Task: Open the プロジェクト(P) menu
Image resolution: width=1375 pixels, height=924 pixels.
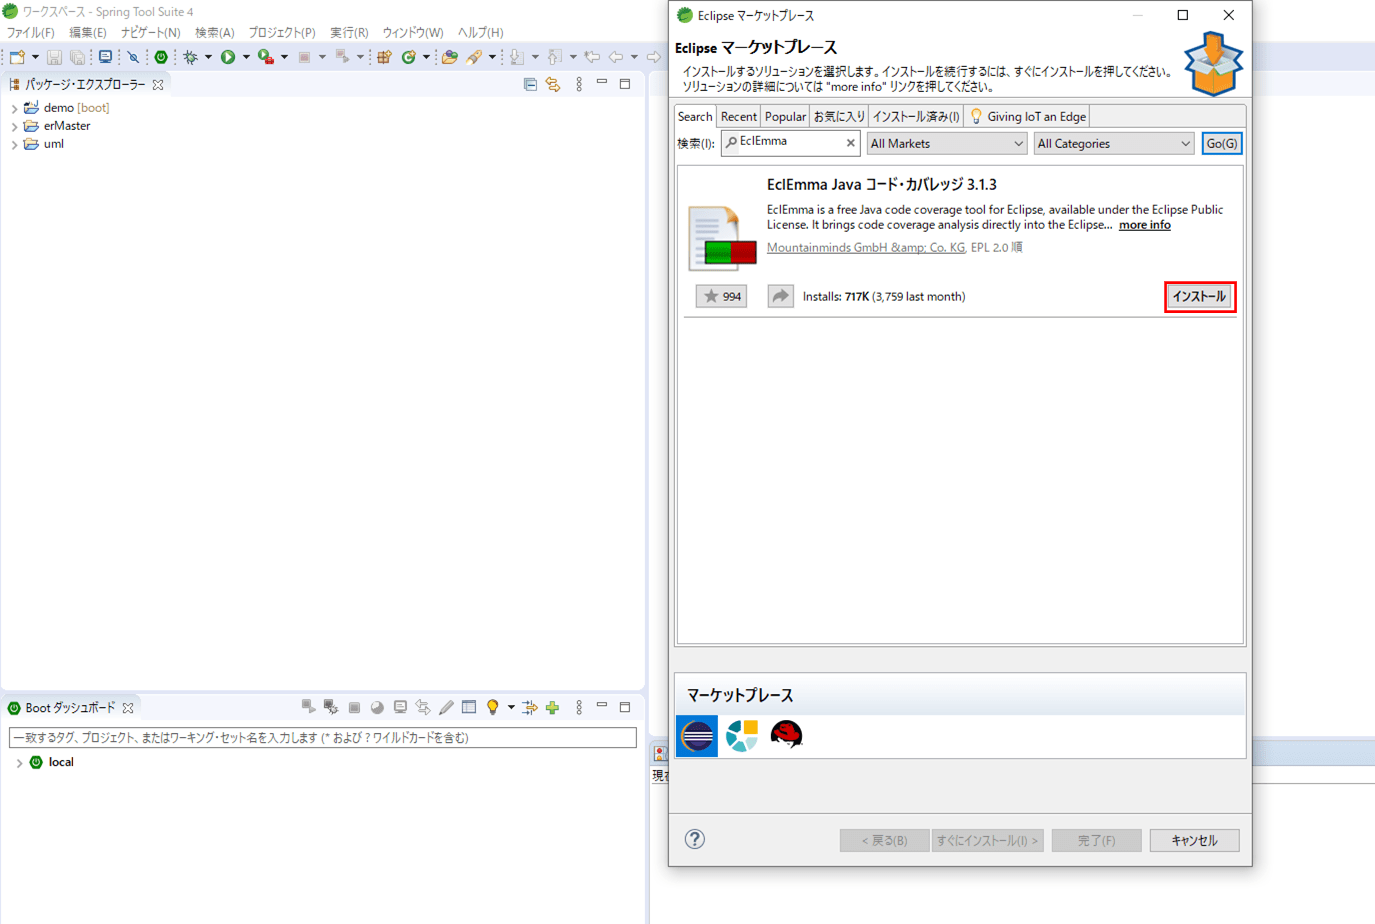Action: (x=282, y=33)
